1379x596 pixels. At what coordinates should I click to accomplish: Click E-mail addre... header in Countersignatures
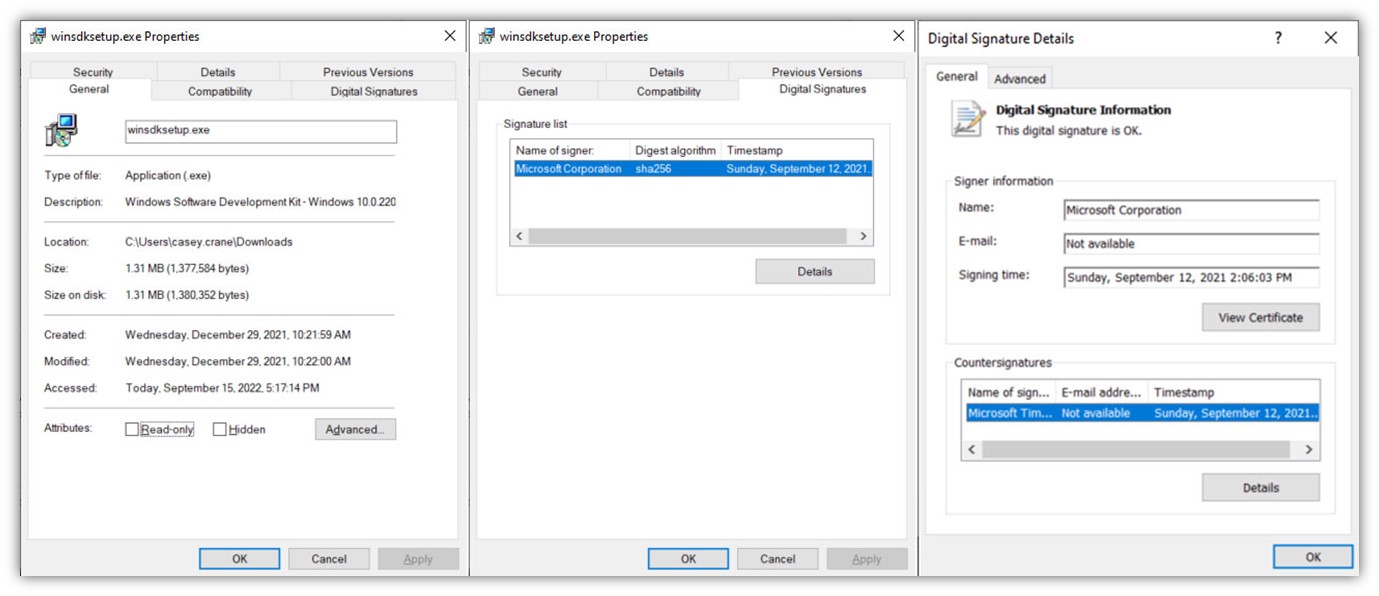pyautogui.click(x=1102, y=393)
